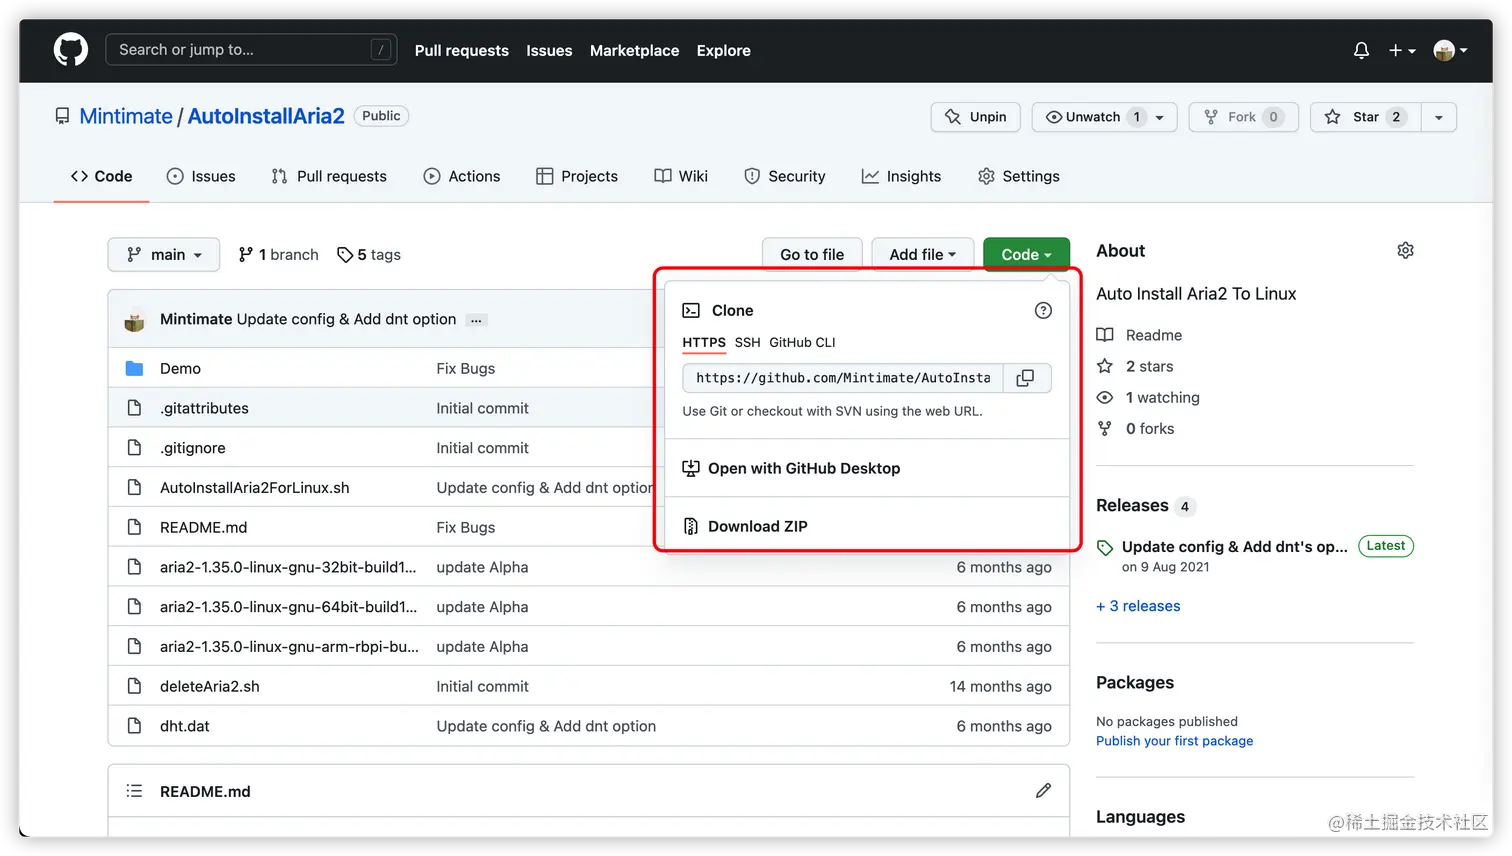The height and width of the screenshot is (856, 1512).
Task: Select the SSH clone tab
Action: [x=748, y=342]
